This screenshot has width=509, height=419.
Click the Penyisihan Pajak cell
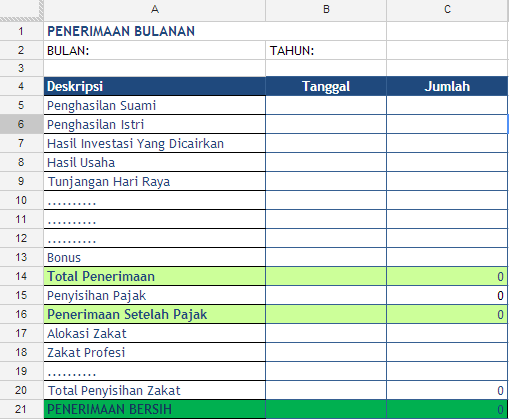click(155, 295)
